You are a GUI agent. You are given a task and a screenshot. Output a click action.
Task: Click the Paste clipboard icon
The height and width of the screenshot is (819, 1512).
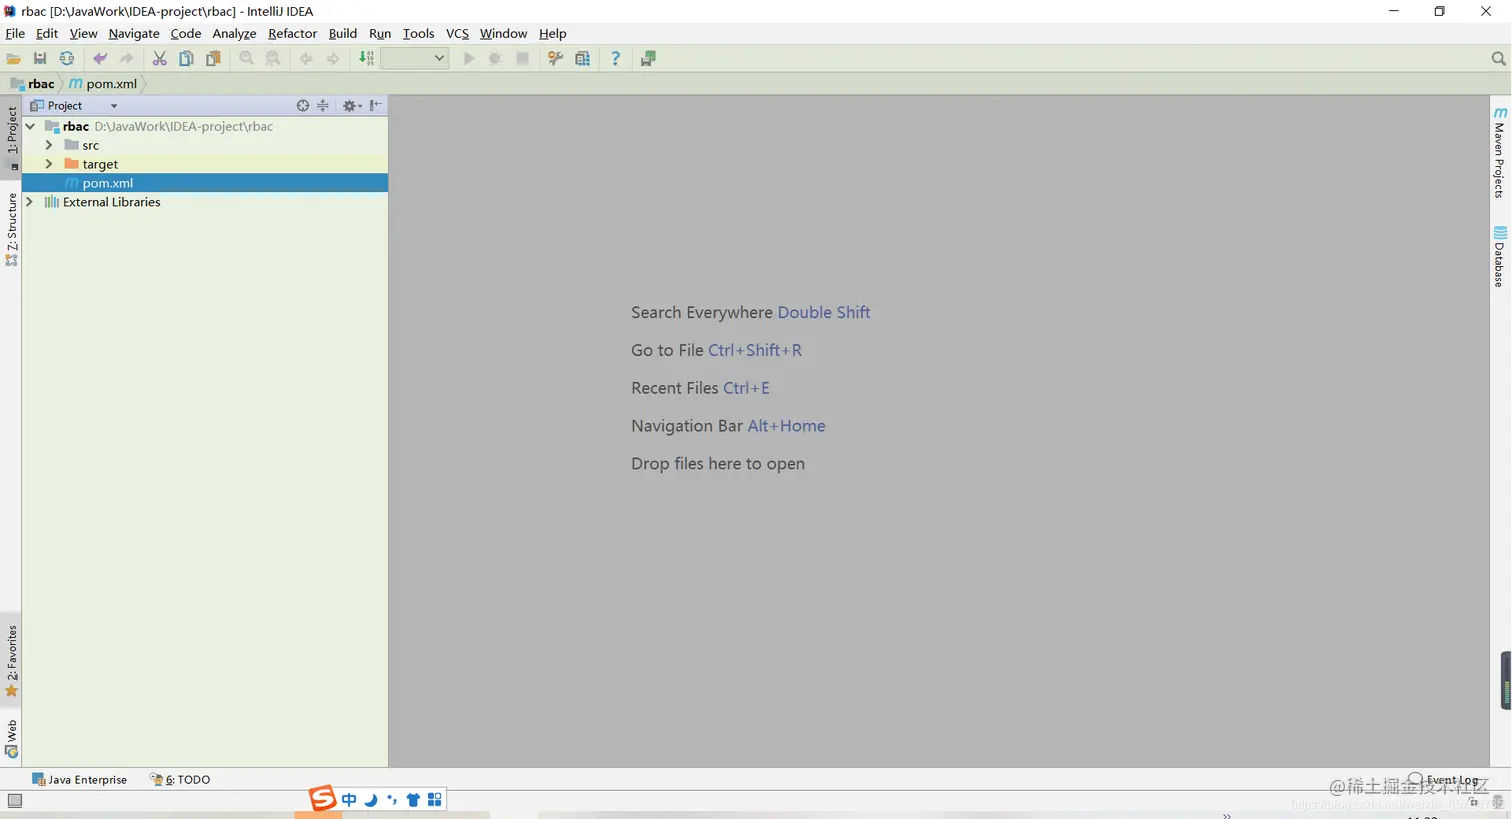point(213,59)
